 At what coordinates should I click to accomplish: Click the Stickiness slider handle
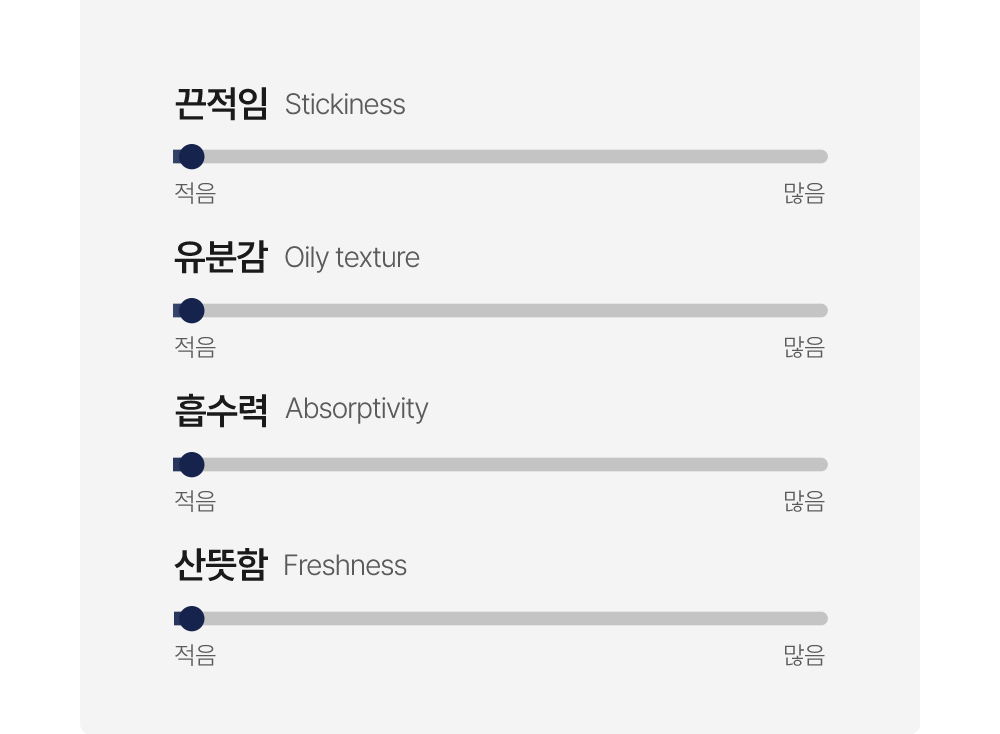point(191,157)
